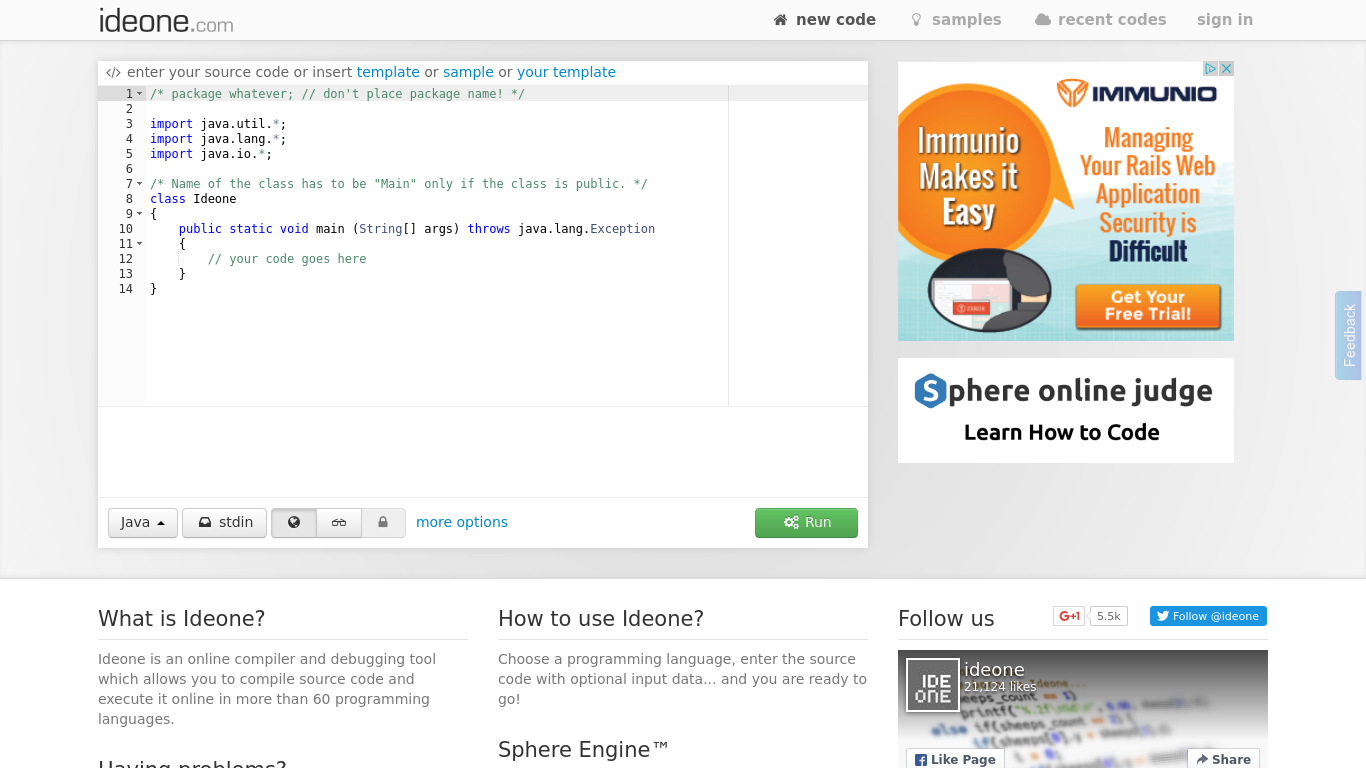Click the AdChoices triangle icon
The width and height of the screenshot is (1366, 768).
click(1210, 69)
